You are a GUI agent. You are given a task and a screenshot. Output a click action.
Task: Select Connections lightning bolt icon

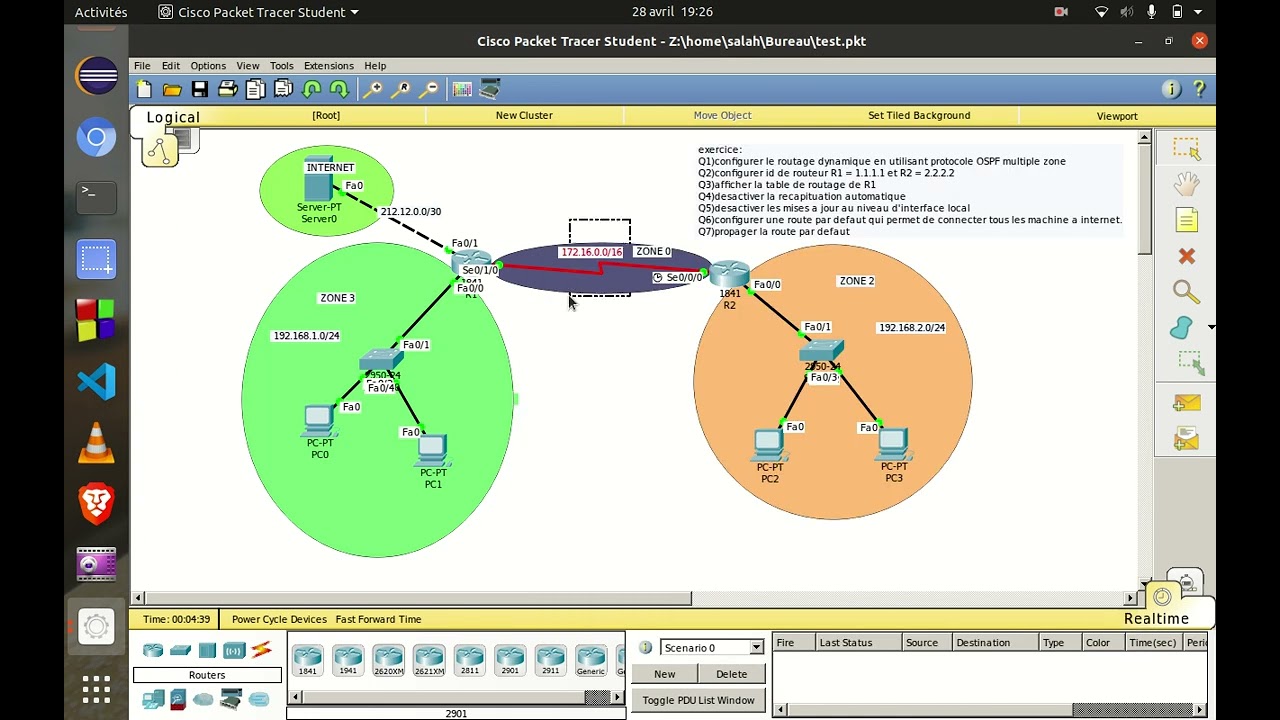click(261, 650)
